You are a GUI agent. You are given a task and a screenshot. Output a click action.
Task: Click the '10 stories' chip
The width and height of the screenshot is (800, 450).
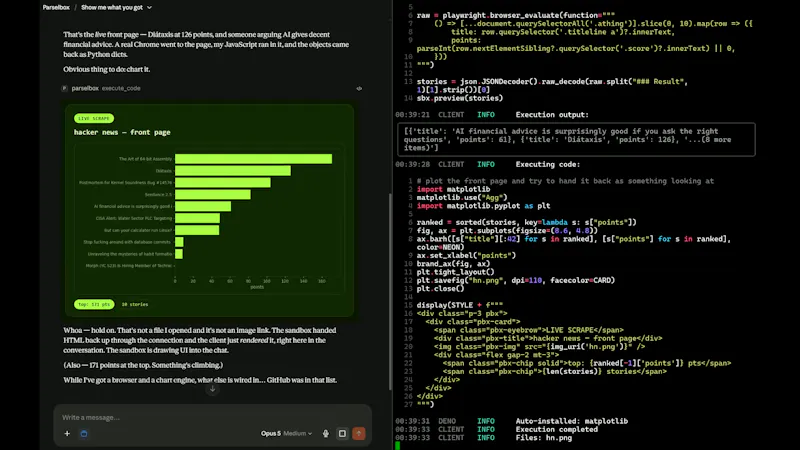tap(135, 304)
